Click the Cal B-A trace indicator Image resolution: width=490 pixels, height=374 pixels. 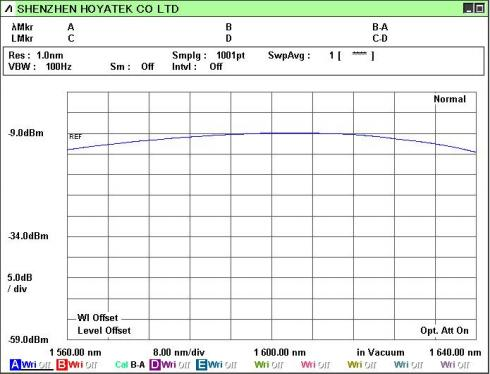pyautogui.click(x=130, y=365)
